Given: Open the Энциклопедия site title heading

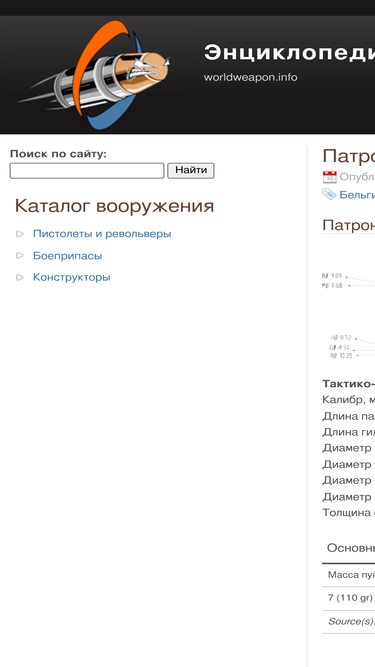Looking at the screenshot, I should pos(289,53).
